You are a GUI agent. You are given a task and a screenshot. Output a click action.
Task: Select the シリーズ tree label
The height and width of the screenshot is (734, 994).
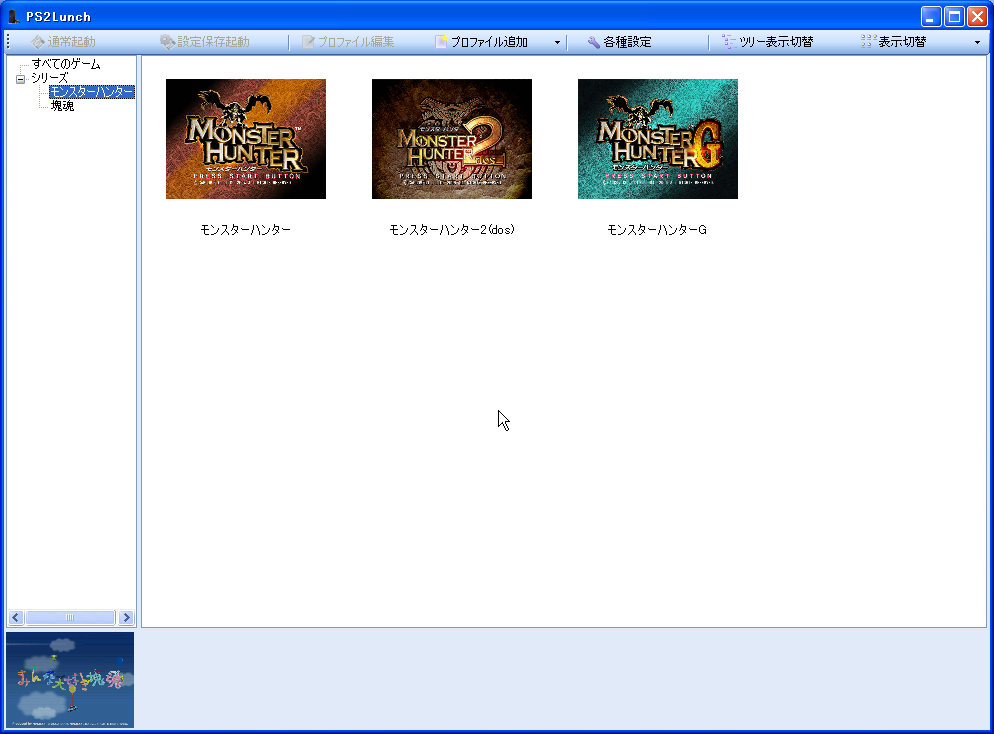pos(49,78)
